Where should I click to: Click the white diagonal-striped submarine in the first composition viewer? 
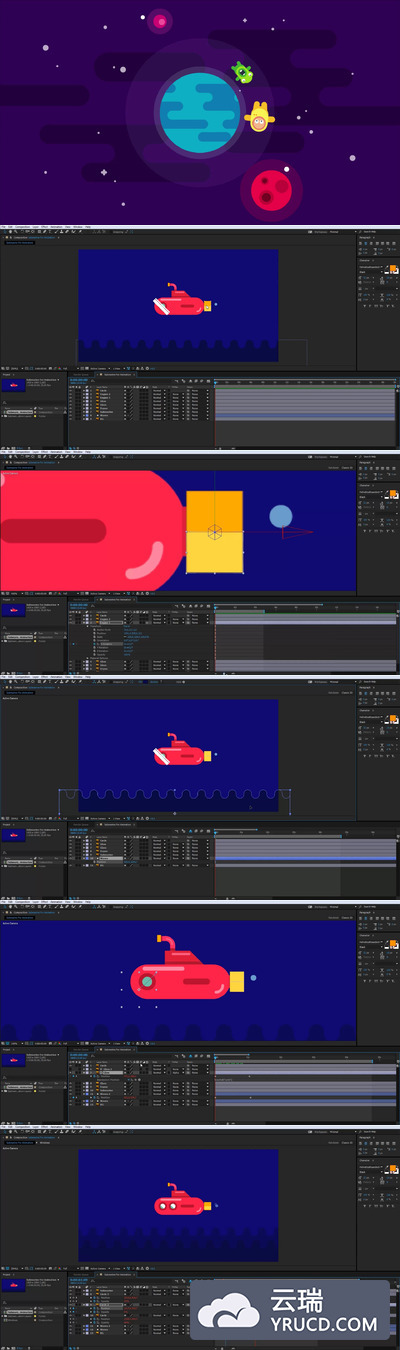pyautogui.click(x=181, y=302)
